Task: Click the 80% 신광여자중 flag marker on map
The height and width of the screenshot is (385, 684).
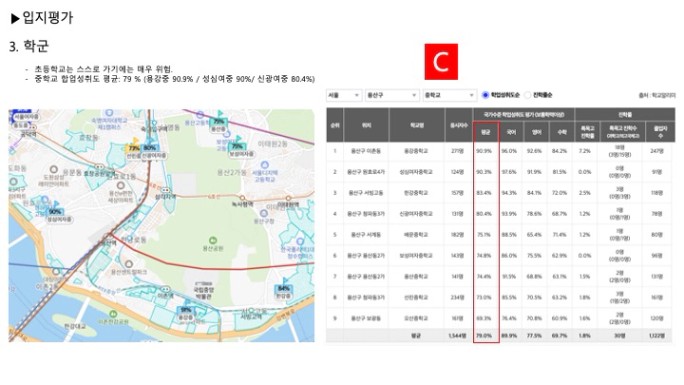Action: [x=150, y=147]
